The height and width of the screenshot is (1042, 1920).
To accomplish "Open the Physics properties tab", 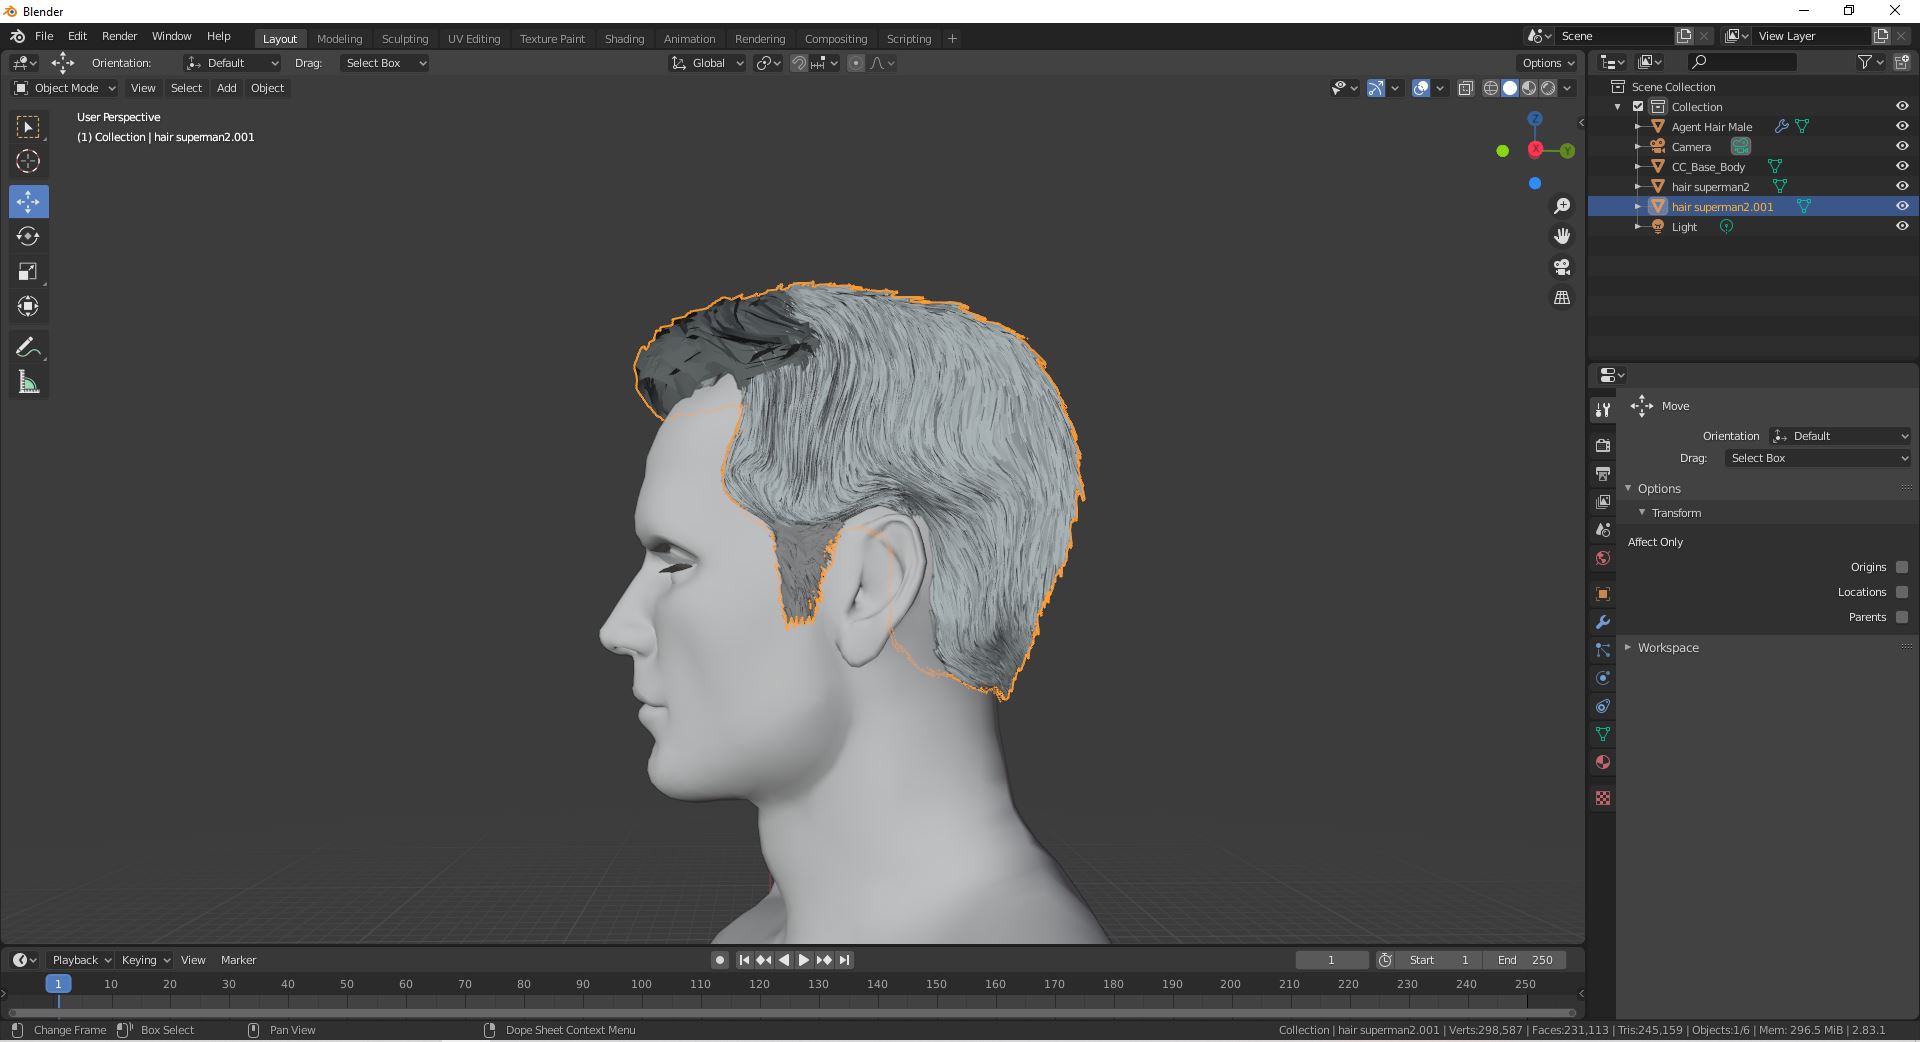I will click(1603, 678).
